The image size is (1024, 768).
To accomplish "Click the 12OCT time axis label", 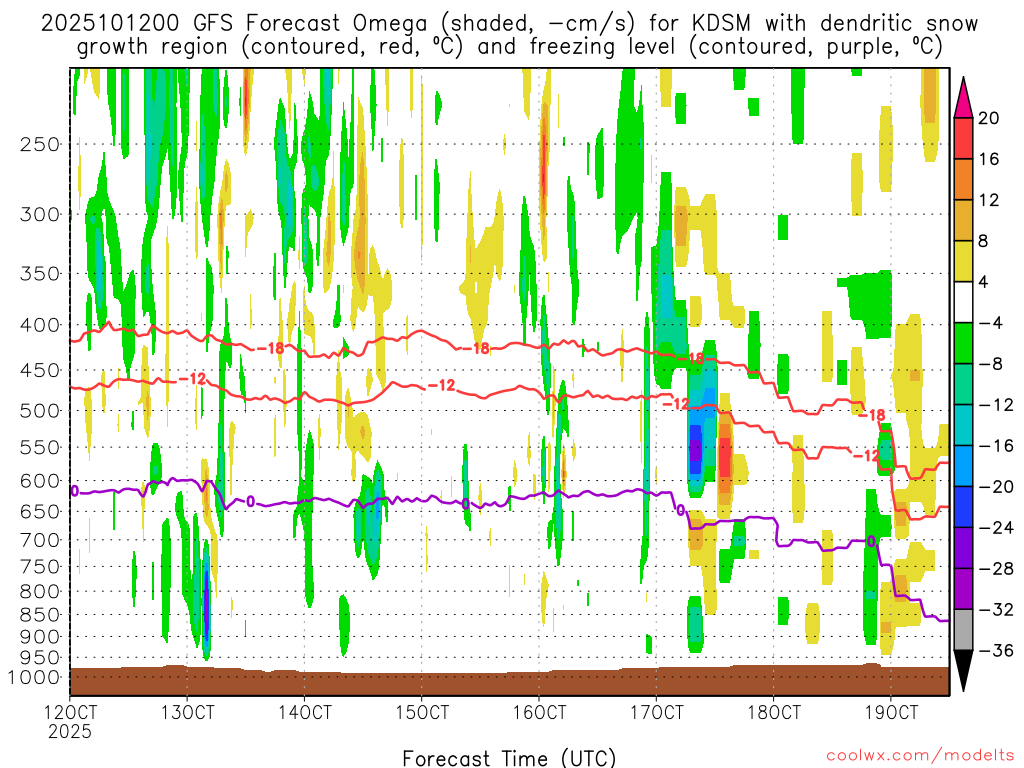I will point(70,712).
